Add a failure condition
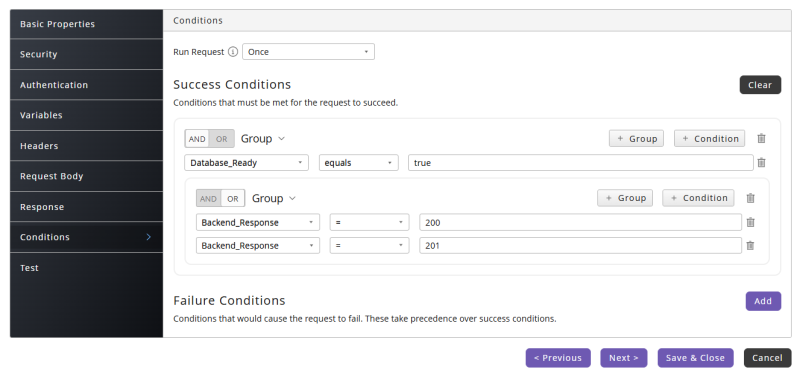The height and width of the screenshot is (376, 800). click(763, 301)
